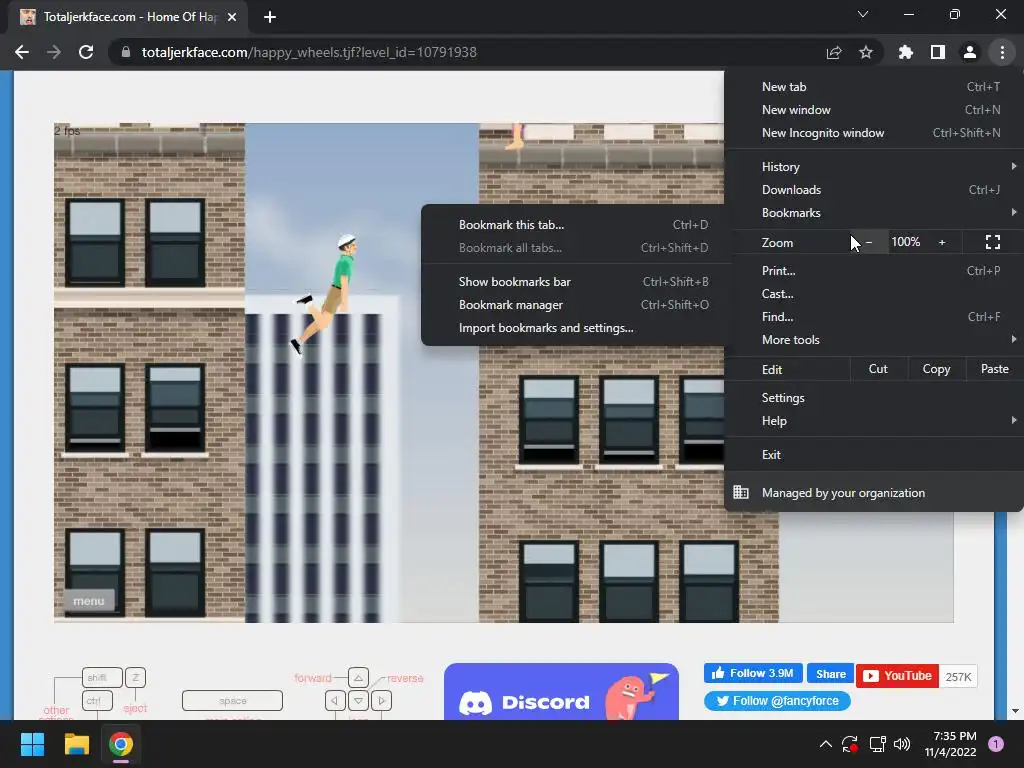The width and height of the screenshot is (1024, 768).
Task: Bookmark this page with the star icon
Action: [x=866, y=52]
